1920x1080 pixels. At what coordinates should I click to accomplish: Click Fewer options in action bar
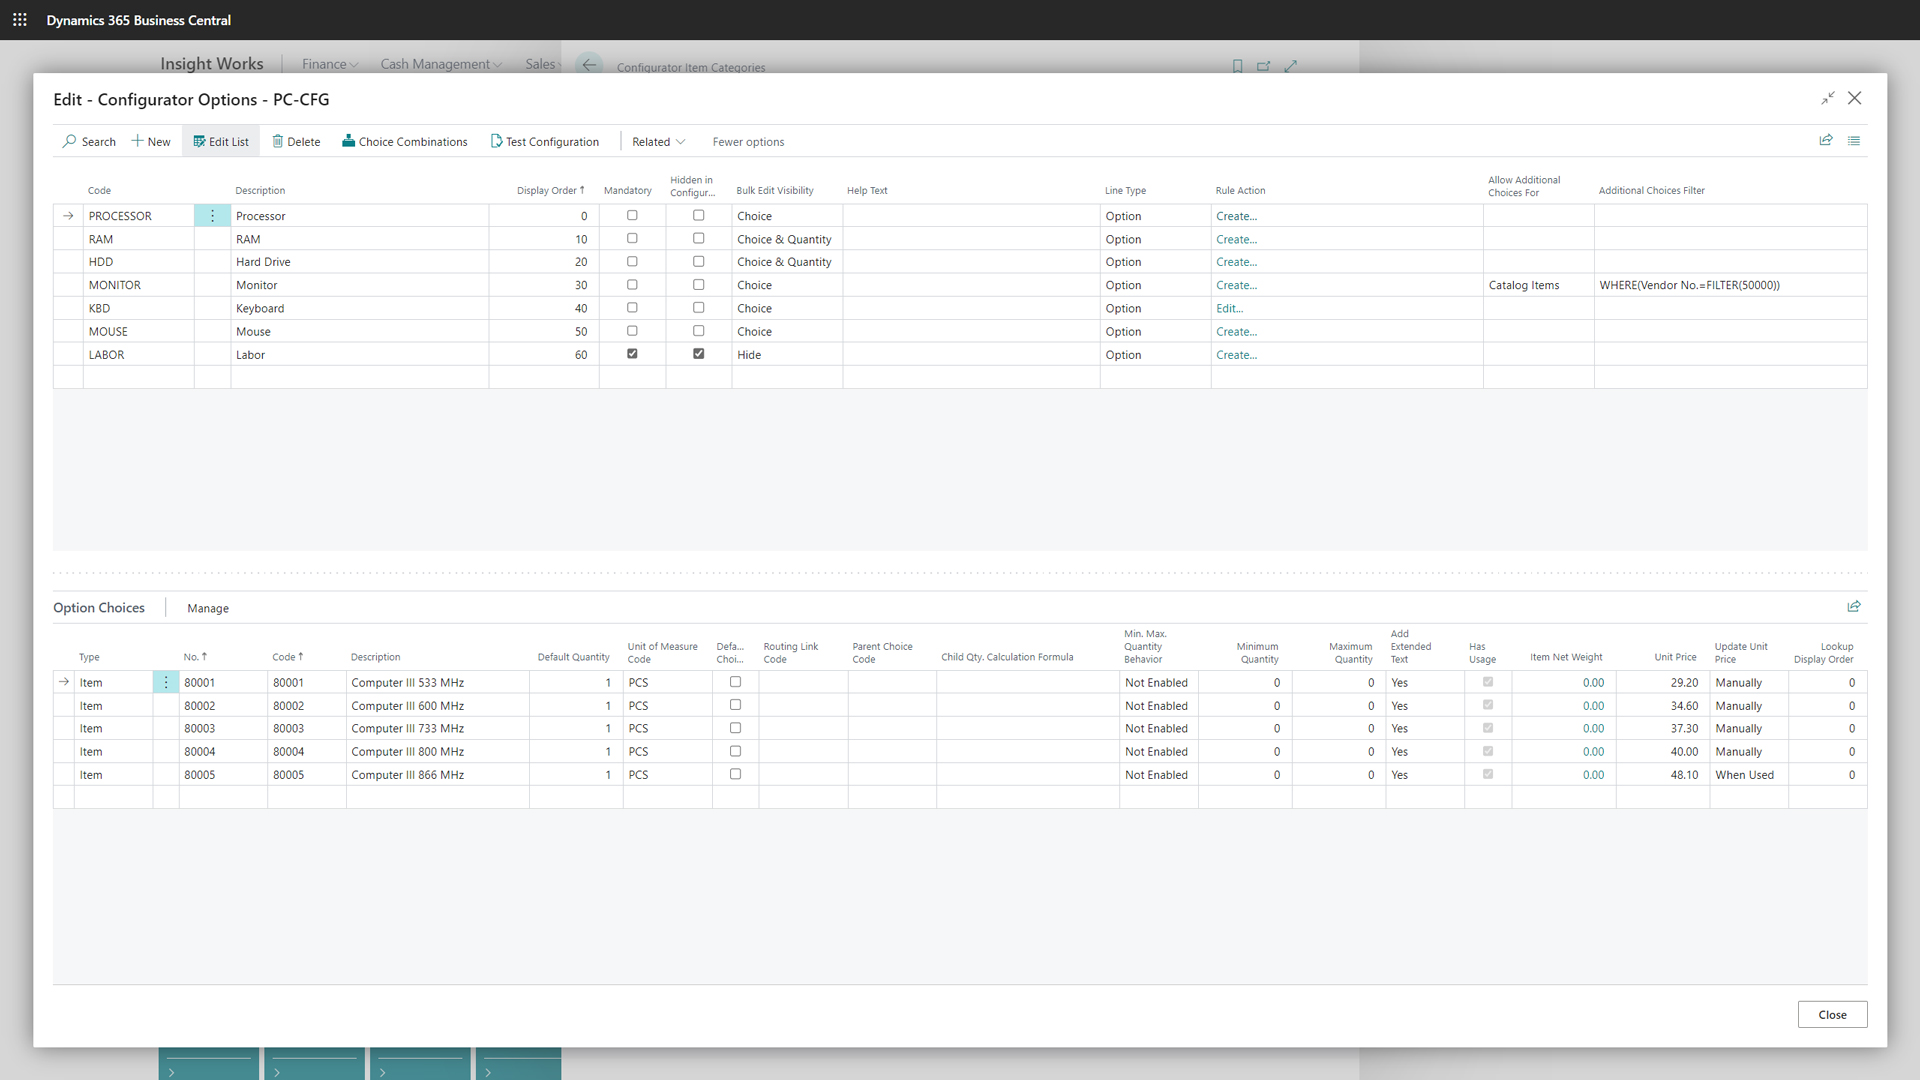[748, 142]
